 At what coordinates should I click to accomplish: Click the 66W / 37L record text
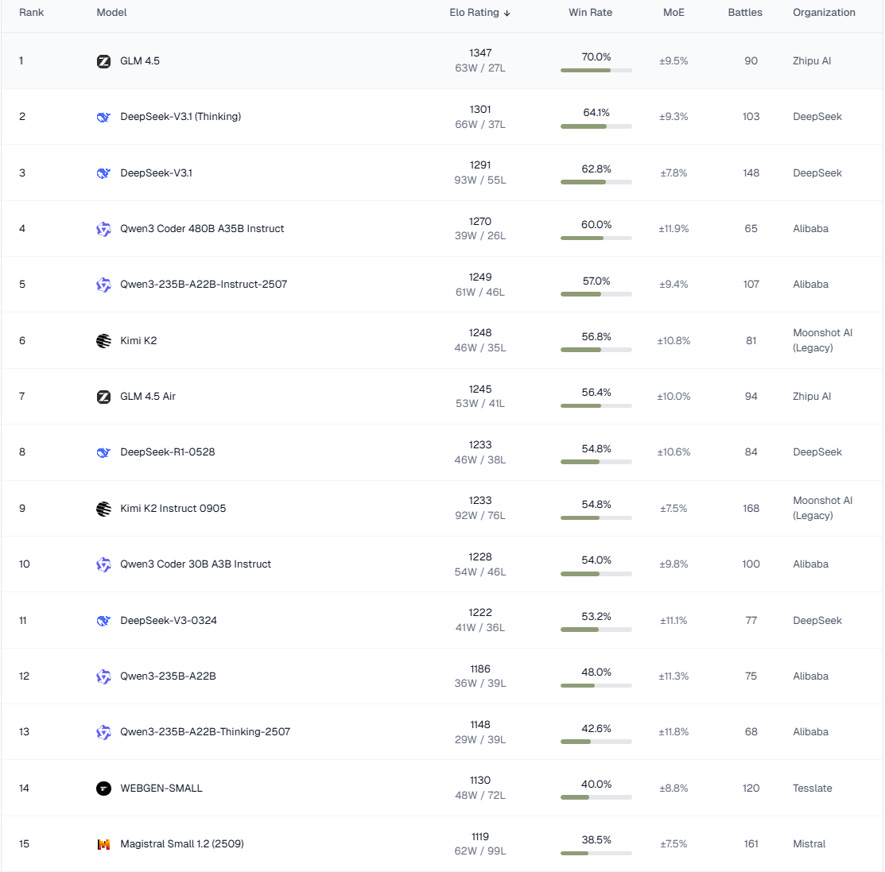[480, 124]
